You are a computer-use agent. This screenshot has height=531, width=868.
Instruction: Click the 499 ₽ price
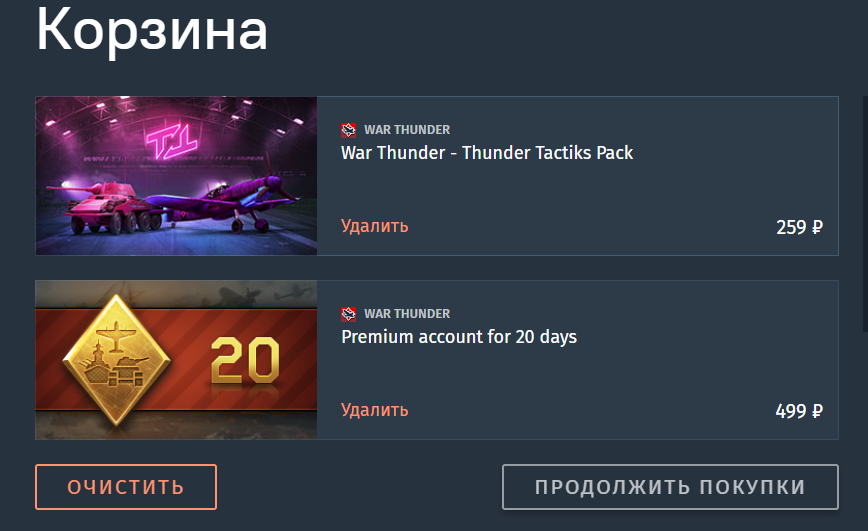click(x=799, y=411)
